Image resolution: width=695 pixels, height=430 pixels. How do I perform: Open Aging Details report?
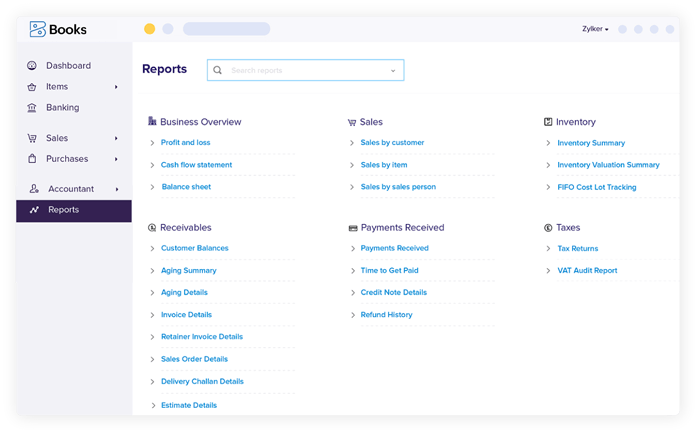point(184,292)
